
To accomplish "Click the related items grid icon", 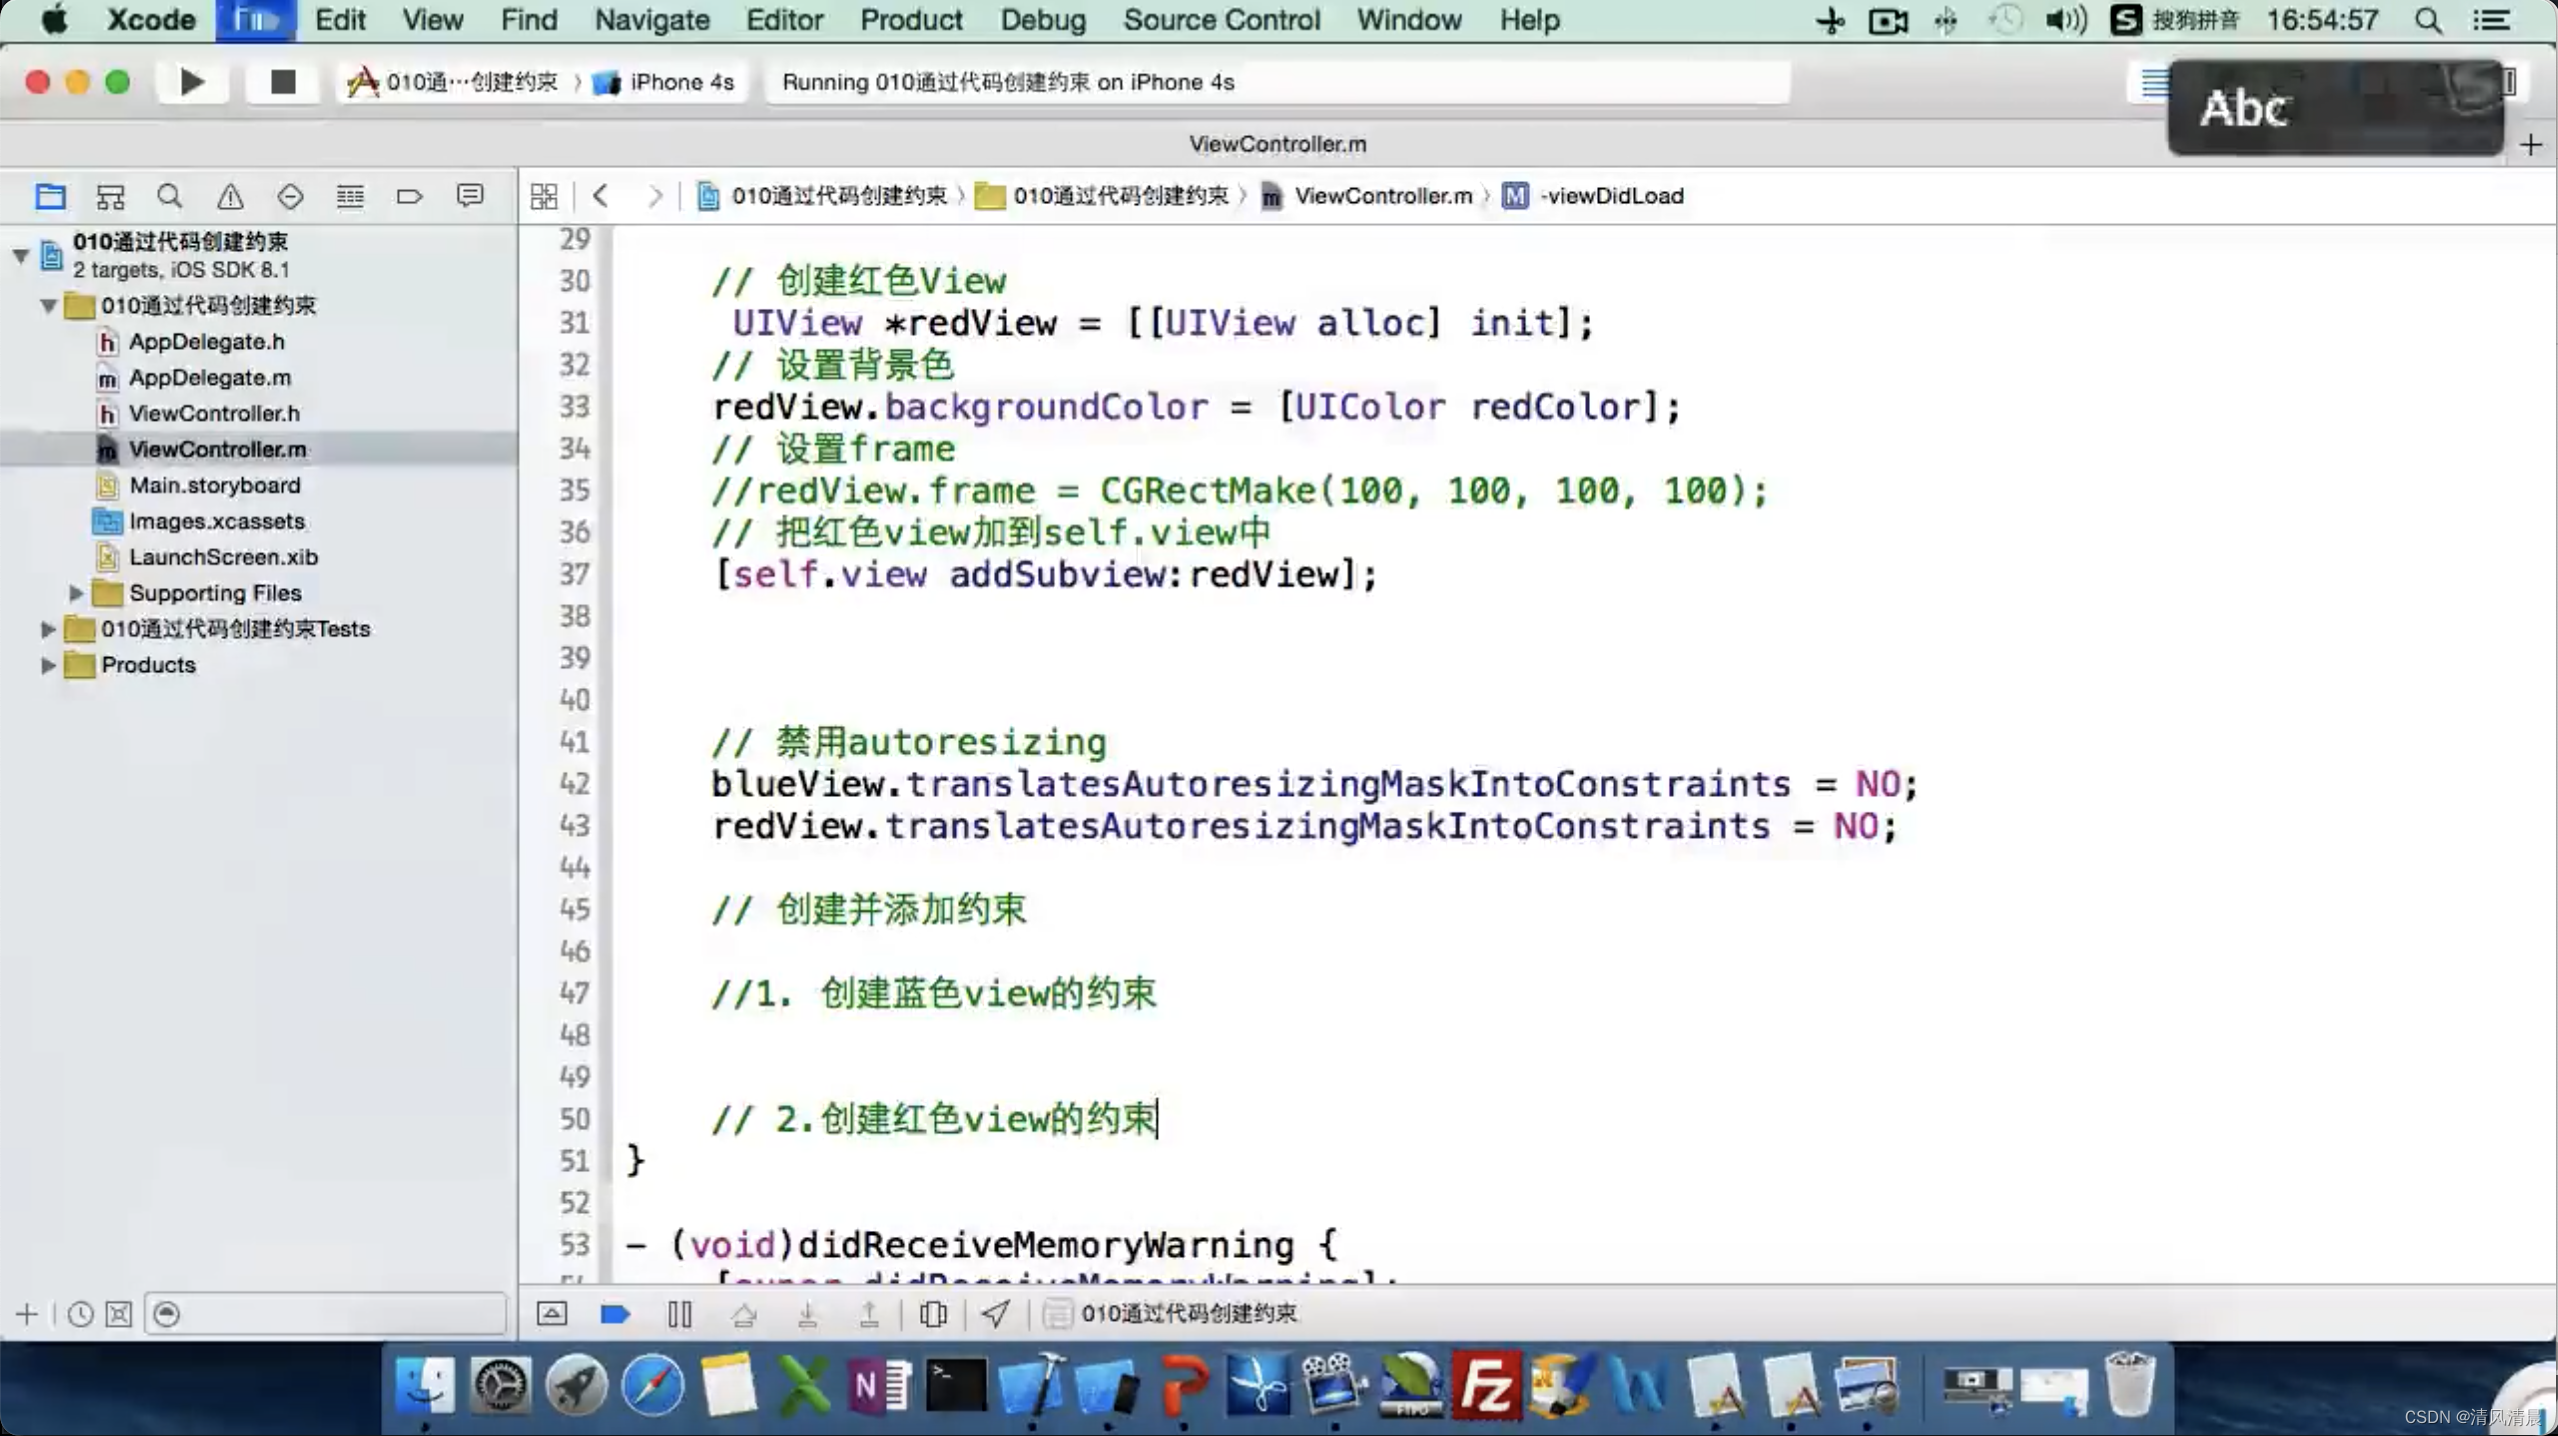I will coord(544,196).
